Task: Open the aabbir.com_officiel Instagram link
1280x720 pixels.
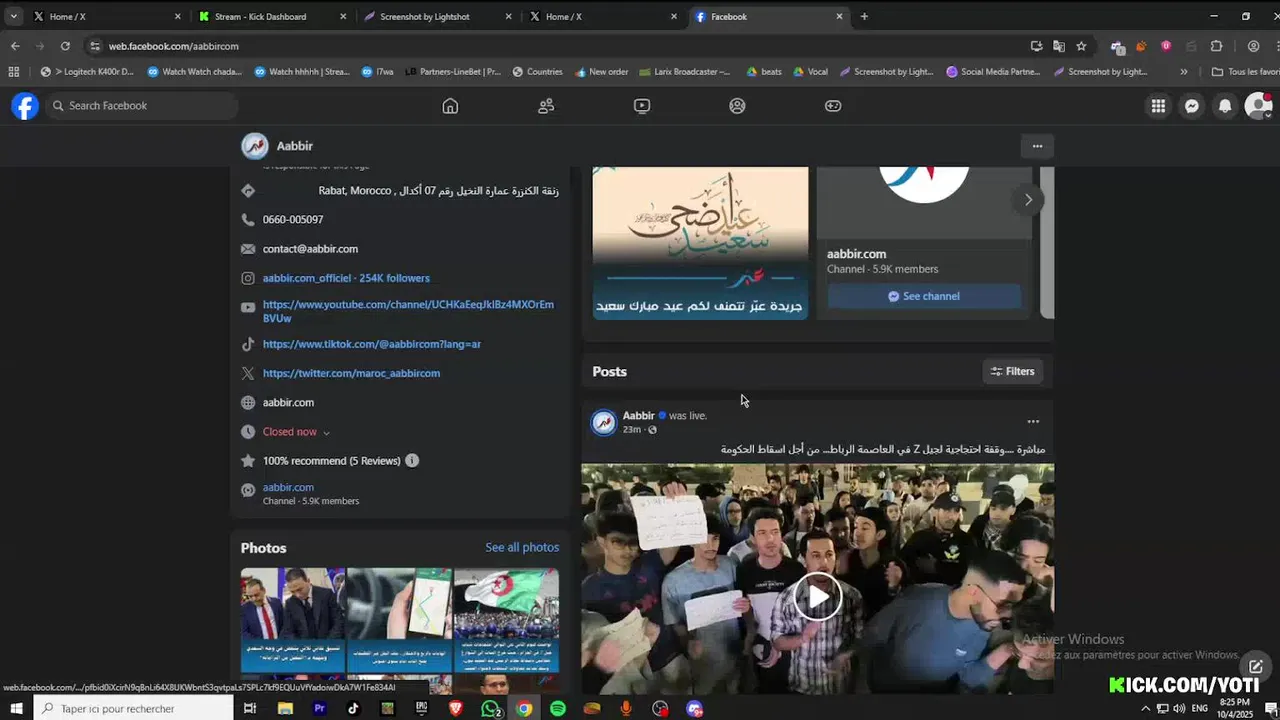Action: coord(346,278)
